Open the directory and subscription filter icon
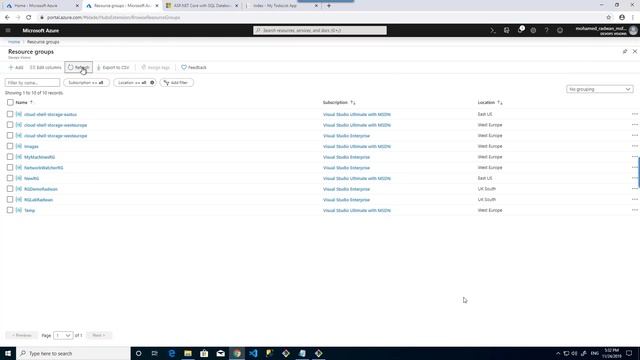 (x=507, y=30)
